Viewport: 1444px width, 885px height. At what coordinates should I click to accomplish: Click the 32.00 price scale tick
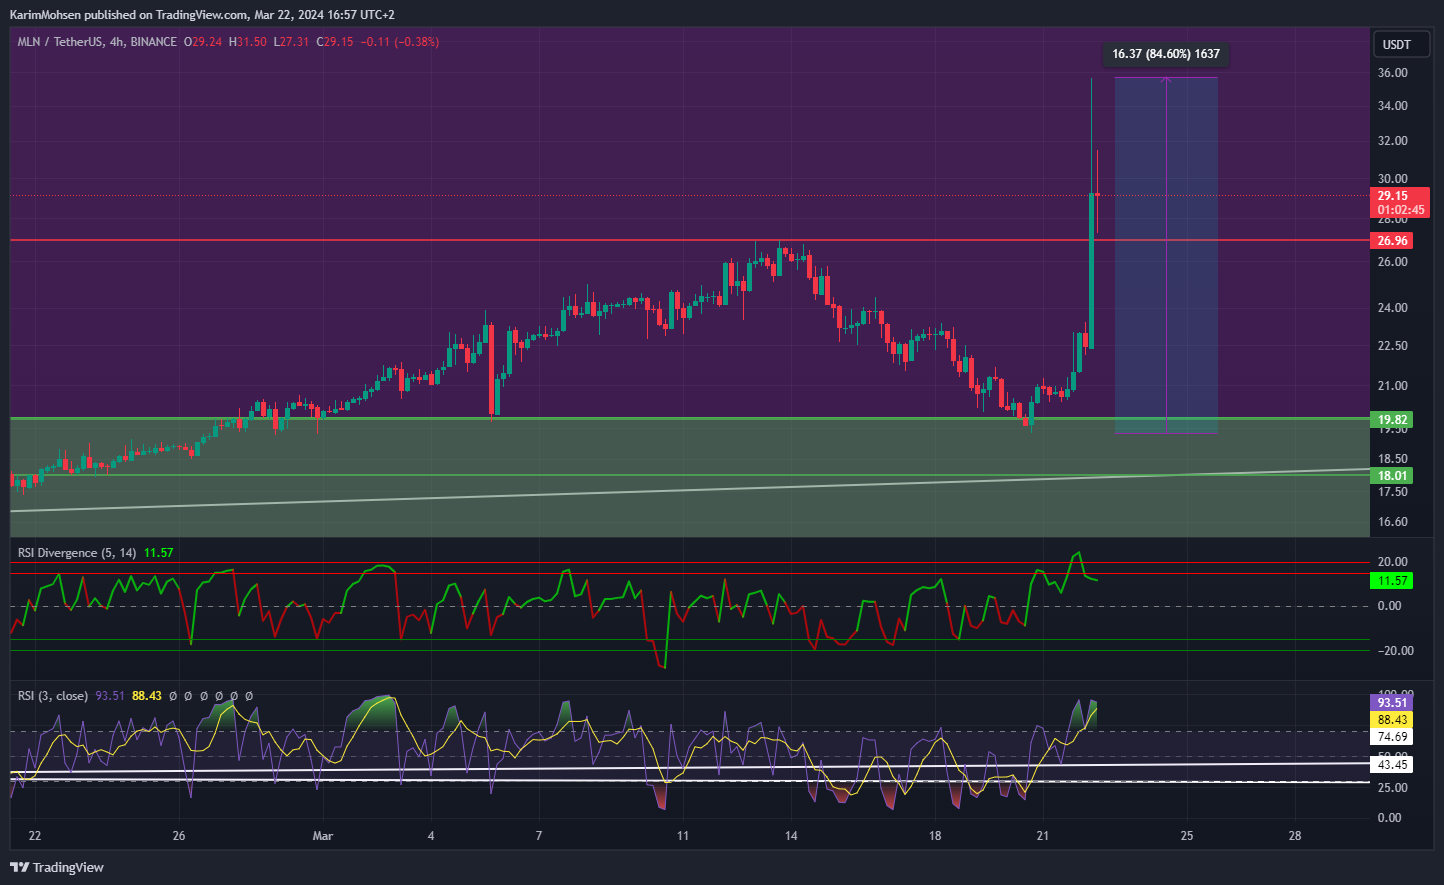(1392, 141)
